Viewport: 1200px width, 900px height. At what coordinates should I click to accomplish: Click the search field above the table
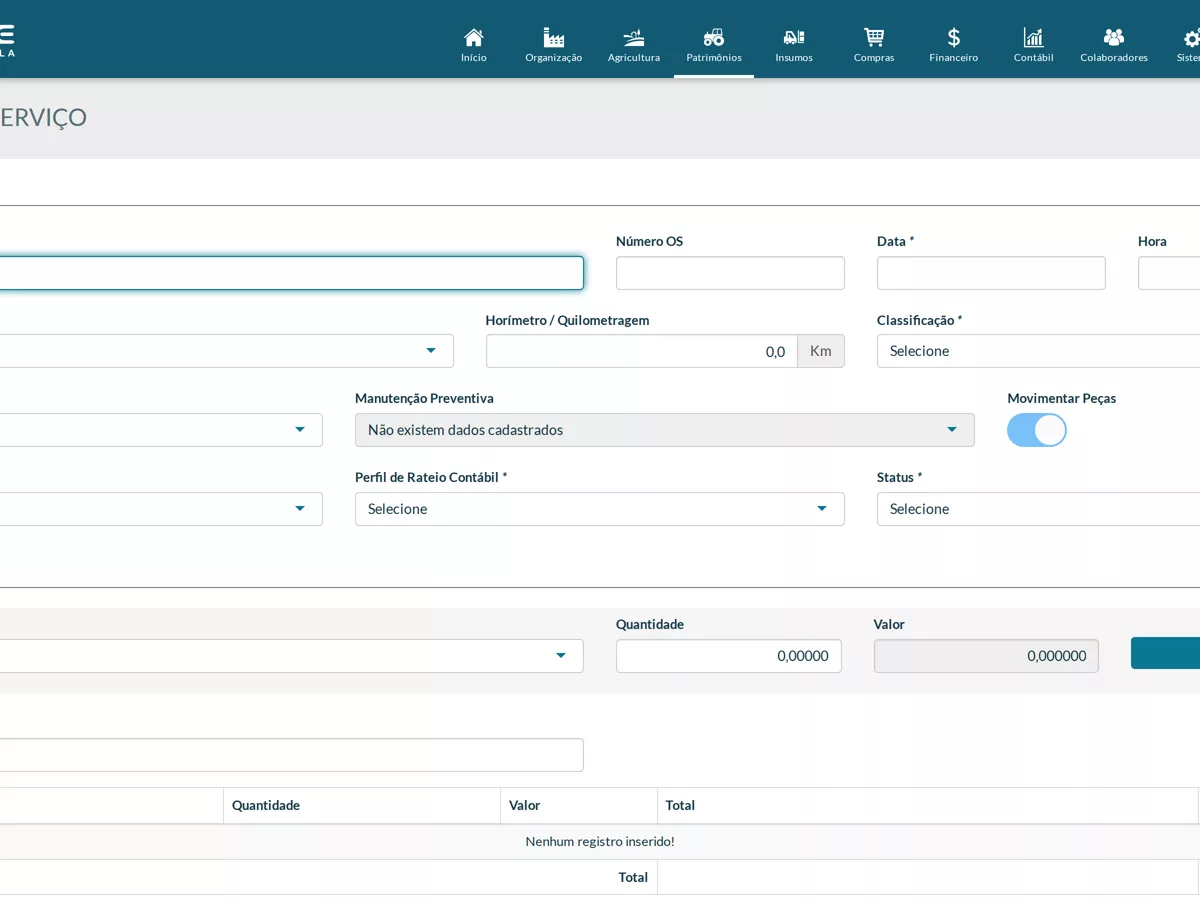pyautogui.click(x=291, y=755)
